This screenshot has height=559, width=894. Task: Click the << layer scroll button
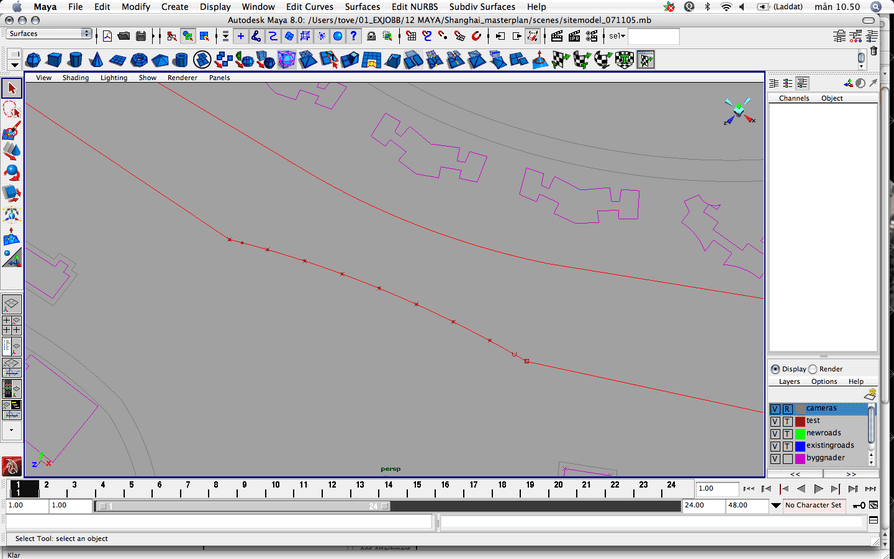(x=795, y=474)
